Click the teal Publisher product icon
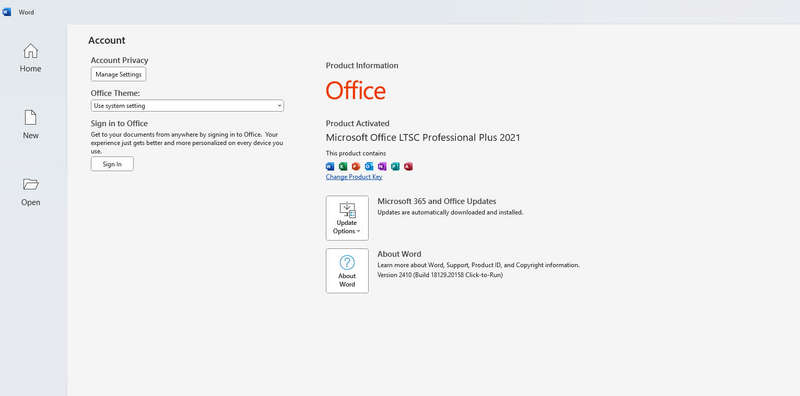Viewport: 800px width, 396px height. click(x=395, y=166)
